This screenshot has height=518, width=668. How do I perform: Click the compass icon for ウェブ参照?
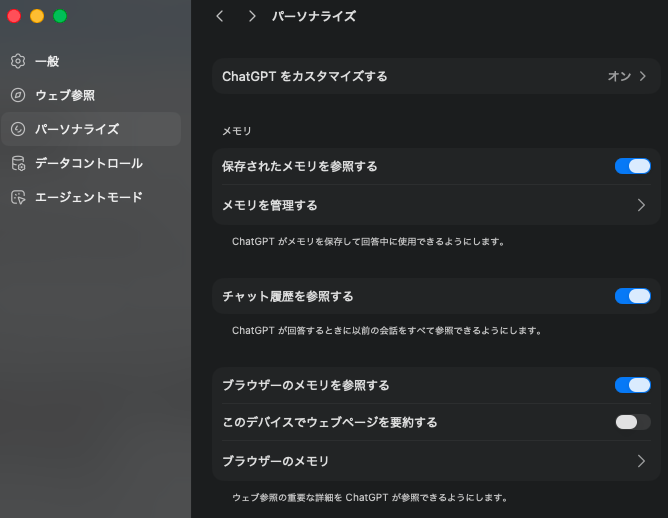pyautogui.click(x=17, y=95)
